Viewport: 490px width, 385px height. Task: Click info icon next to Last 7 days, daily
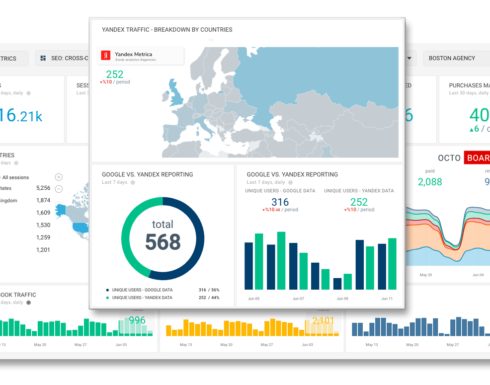point(290,182)
